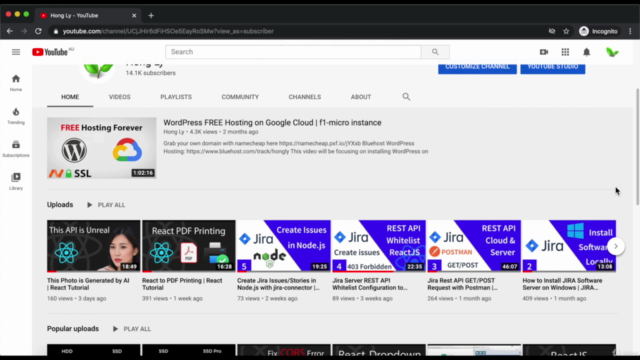Open the Popular uploads heading

point(73,329)
